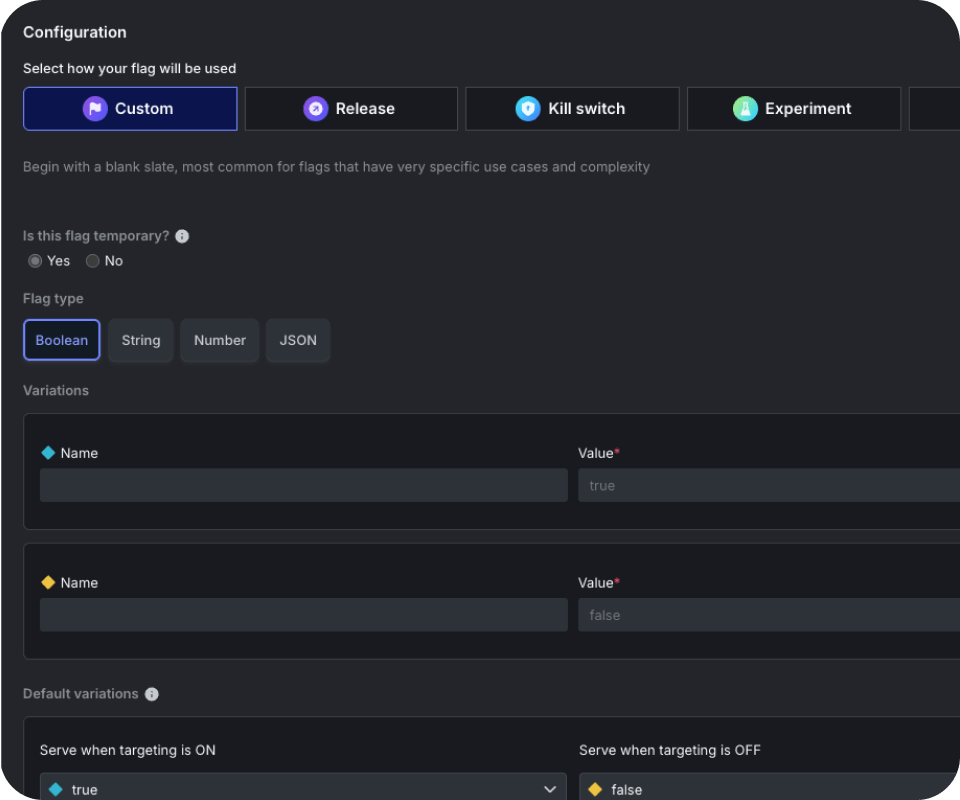This screenshot has height=800, width=960.
Task: Select Number flag type
Action: pos(220,340)
